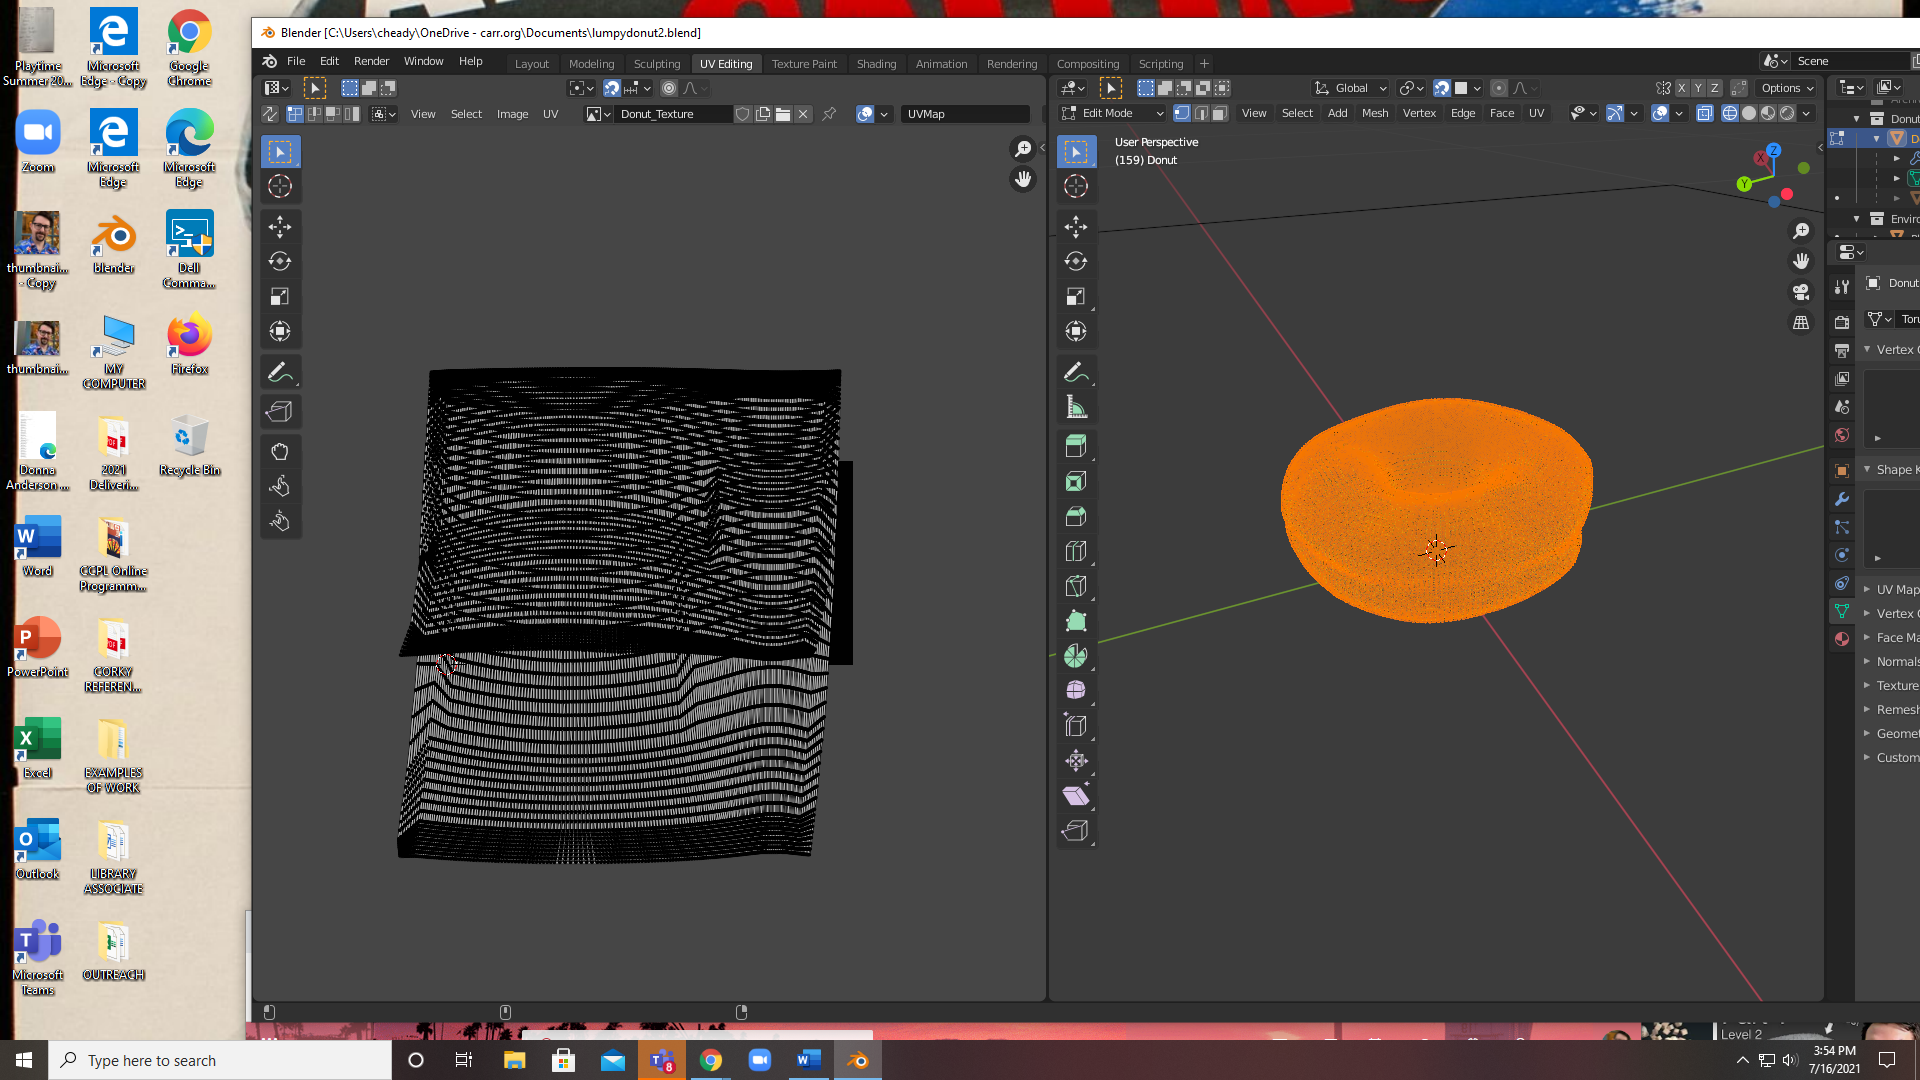Image resolution: width=1920 pixels, height=1080 pixels.
Task: Pin the Donut_Texture image
Action: point(829,114)
